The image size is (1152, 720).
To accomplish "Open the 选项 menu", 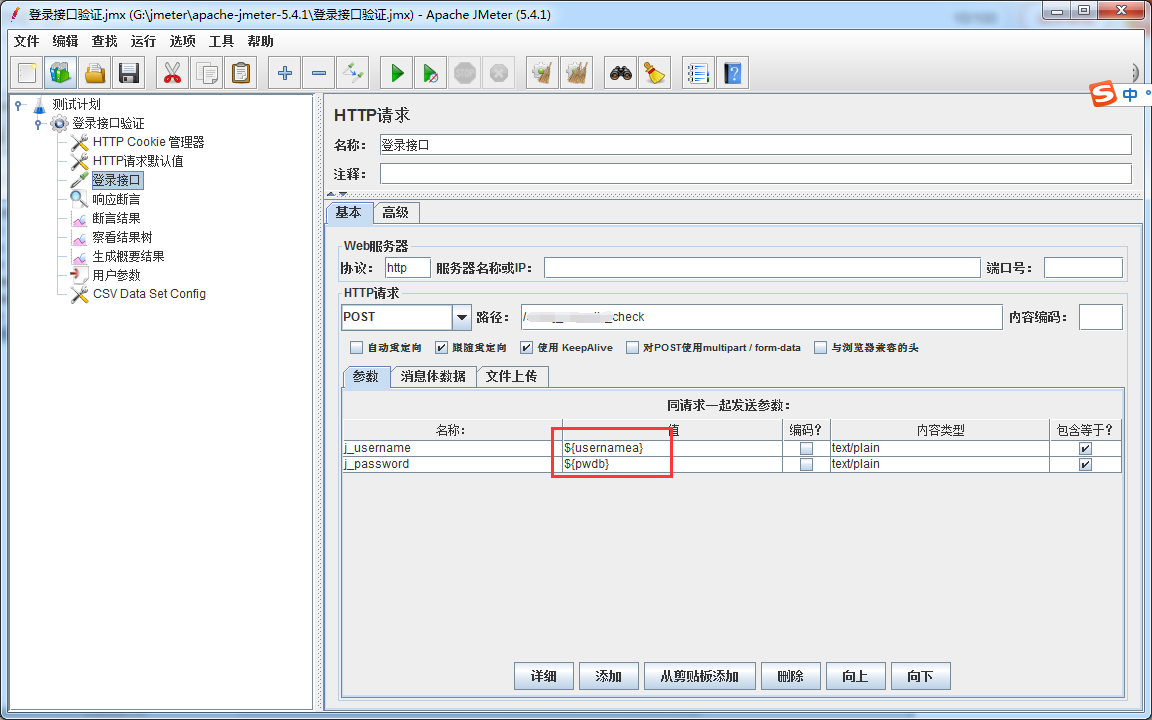I will [182, 41].
